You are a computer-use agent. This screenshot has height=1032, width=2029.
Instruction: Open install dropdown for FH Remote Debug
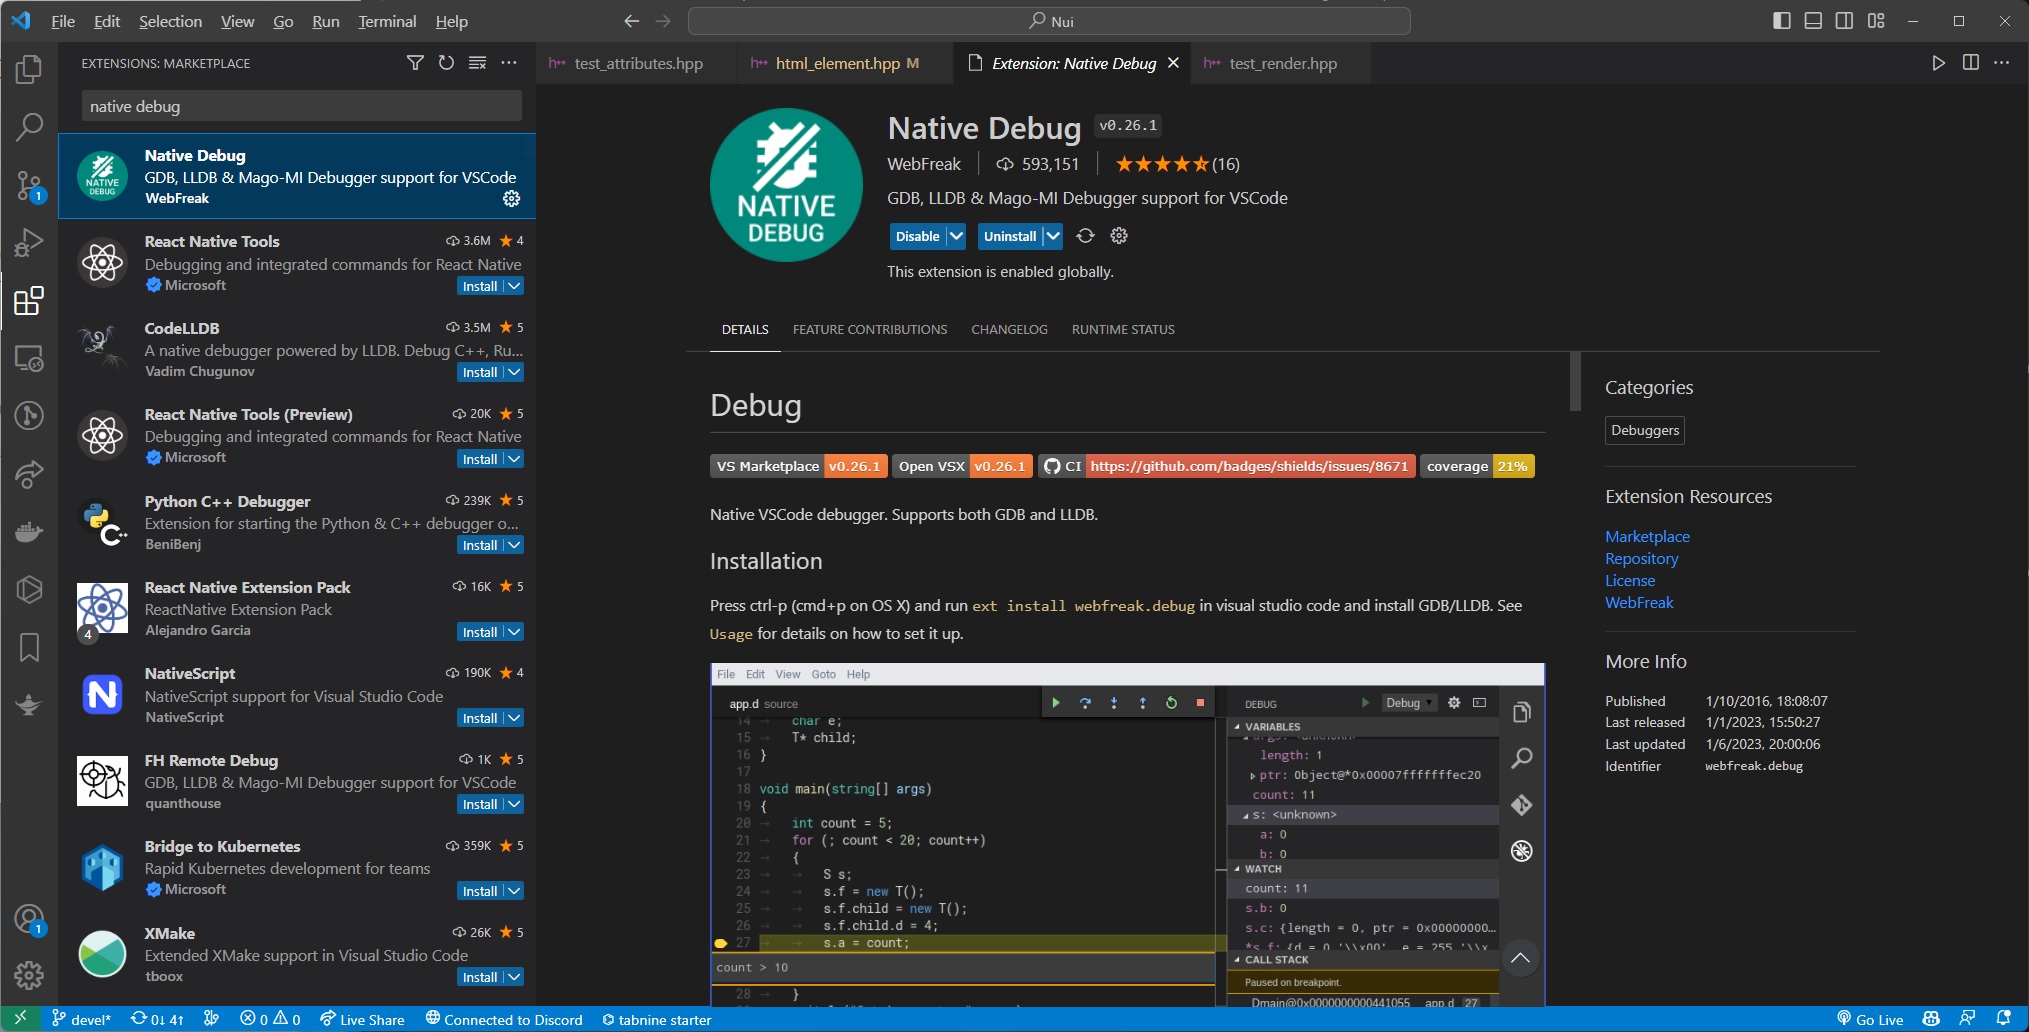[x=514, y=804]
